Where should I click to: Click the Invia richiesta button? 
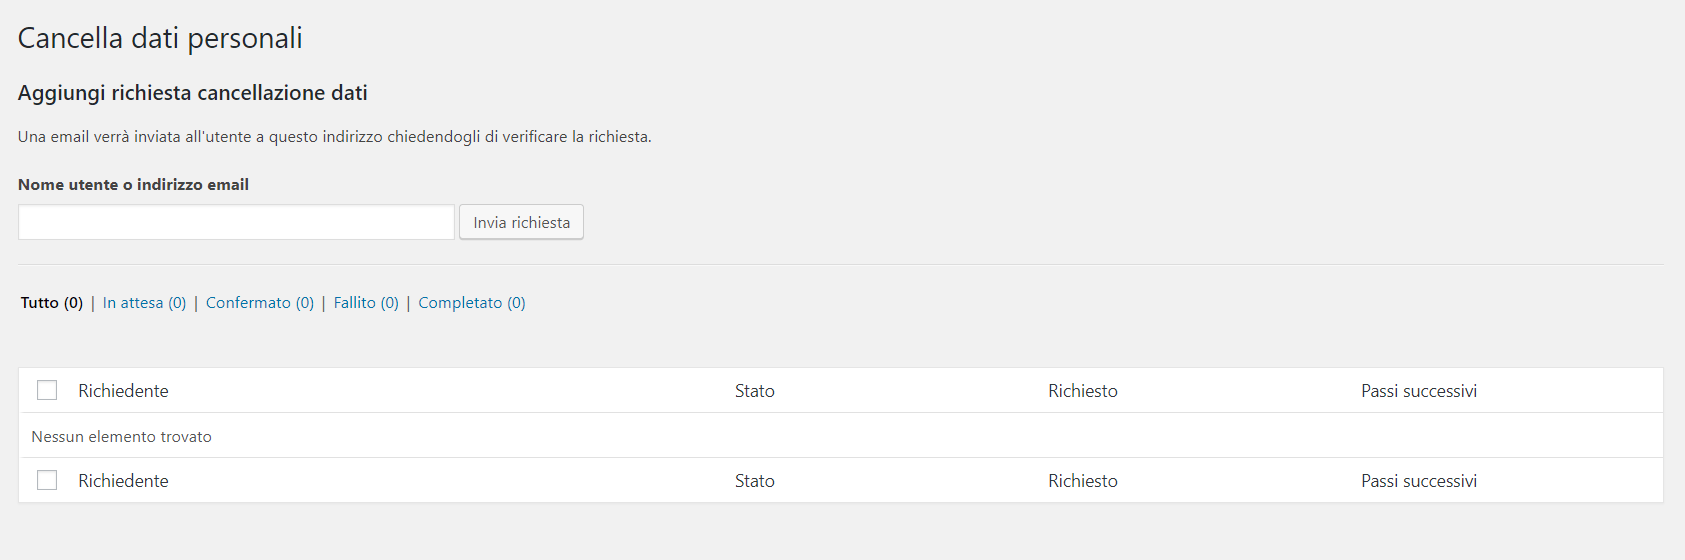click(521, 222)
